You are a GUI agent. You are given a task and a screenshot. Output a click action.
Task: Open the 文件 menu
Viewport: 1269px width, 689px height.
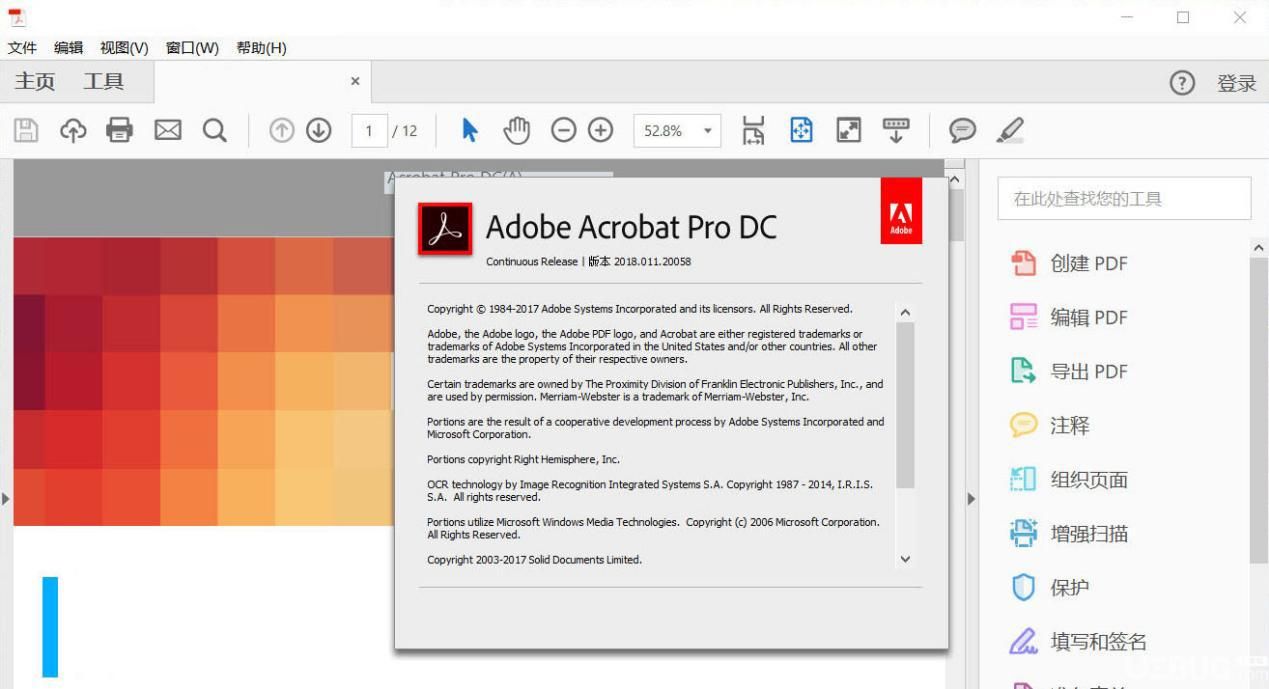[x=22, y=47]
